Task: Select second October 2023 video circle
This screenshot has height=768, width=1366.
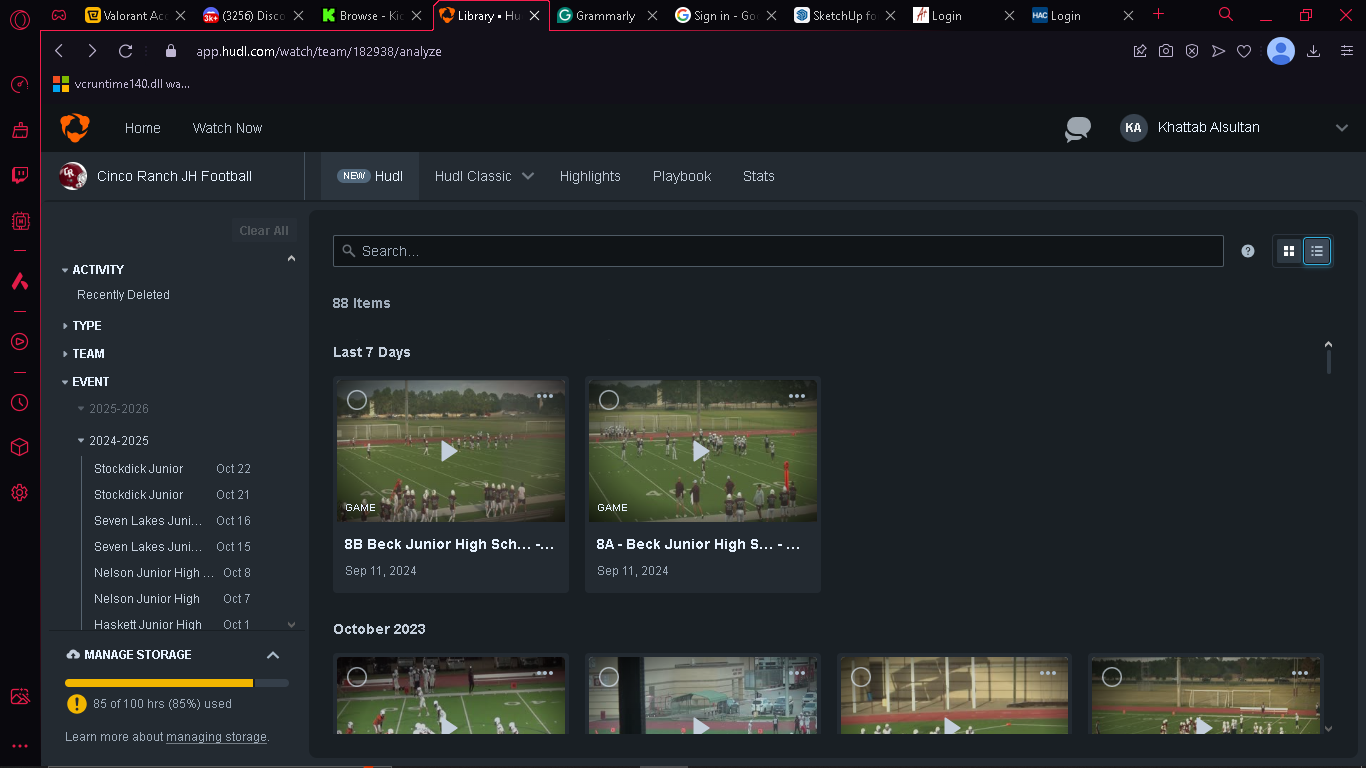Action: (609, 677)
